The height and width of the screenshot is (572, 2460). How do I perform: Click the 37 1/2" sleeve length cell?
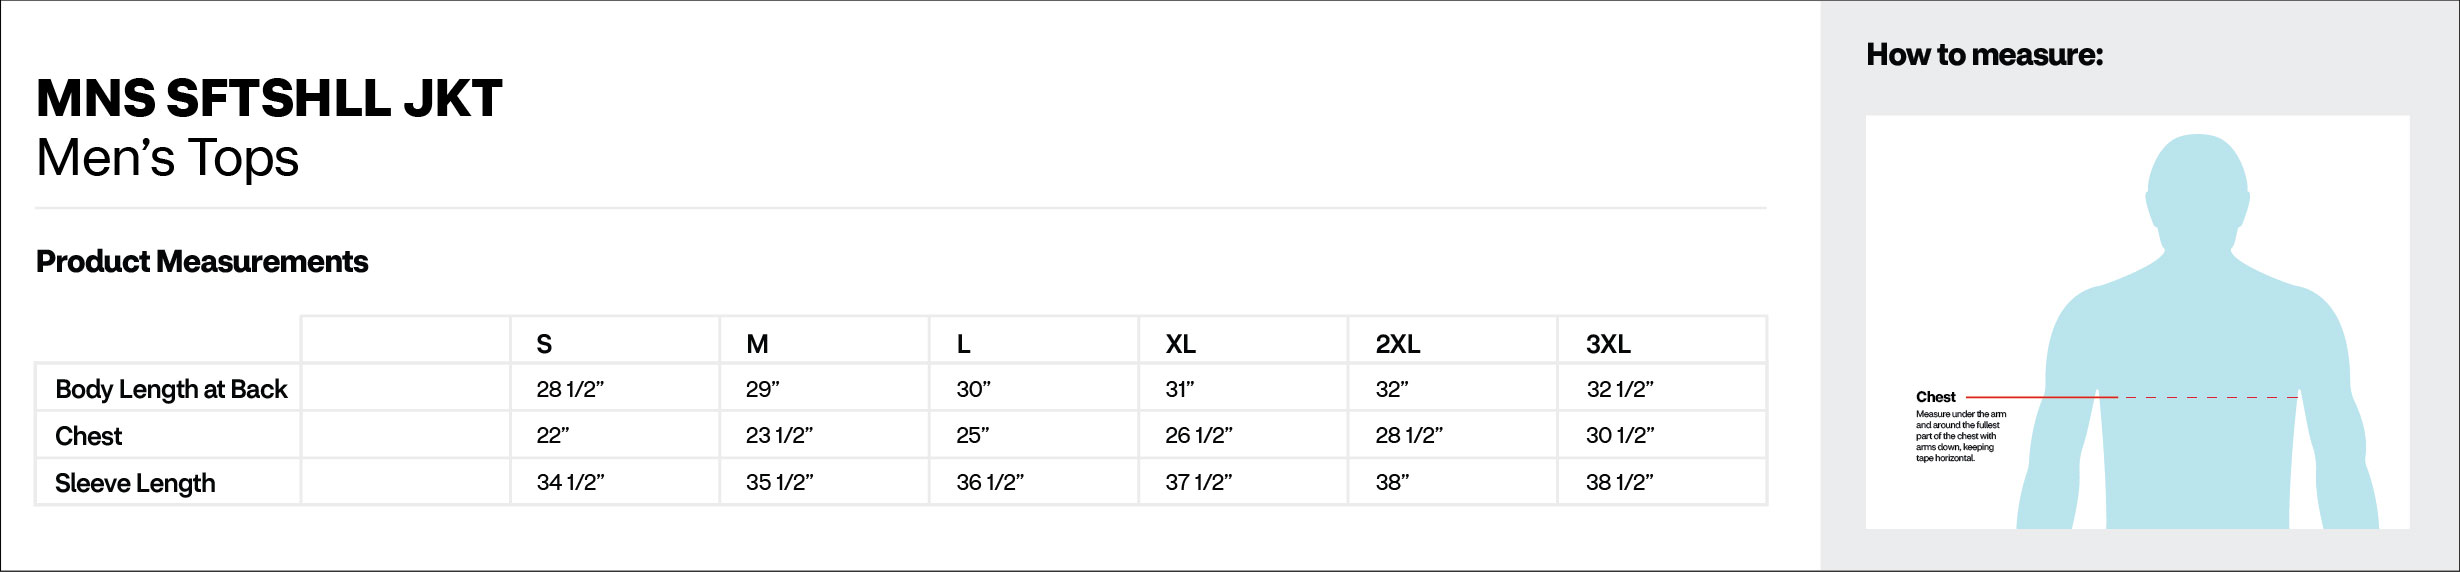tap(1198, 483)
